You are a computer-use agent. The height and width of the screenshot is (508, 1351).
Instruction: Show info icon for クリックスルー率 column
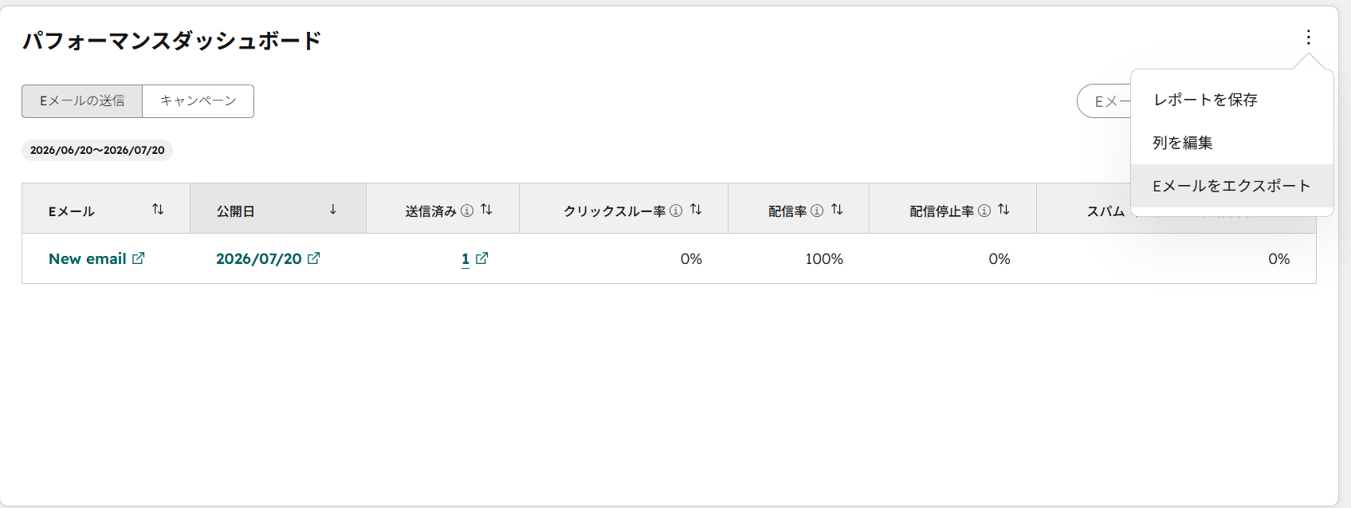click(676, 211)
